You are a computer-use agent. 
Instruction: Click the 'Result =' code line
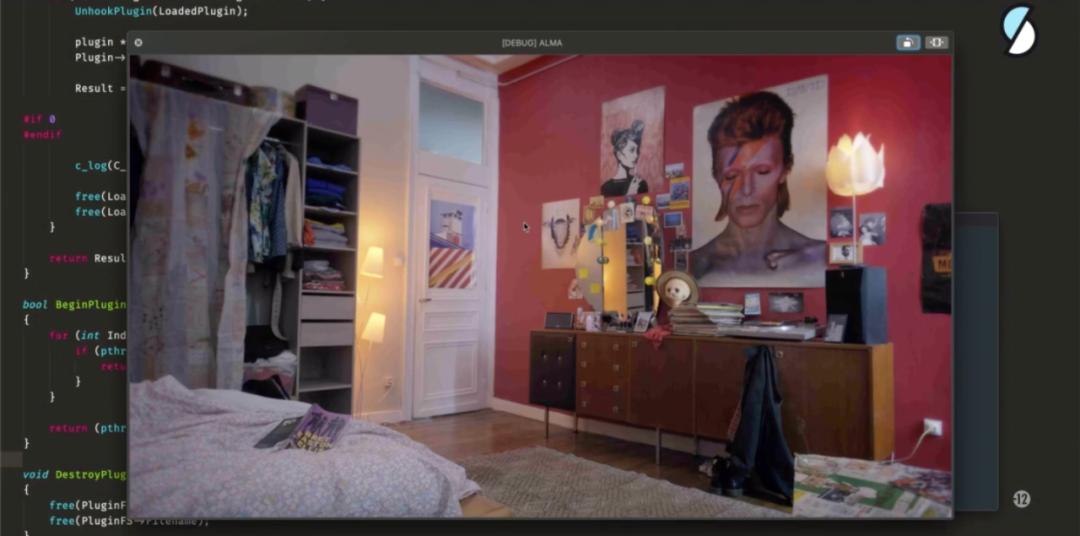[101, 88]
